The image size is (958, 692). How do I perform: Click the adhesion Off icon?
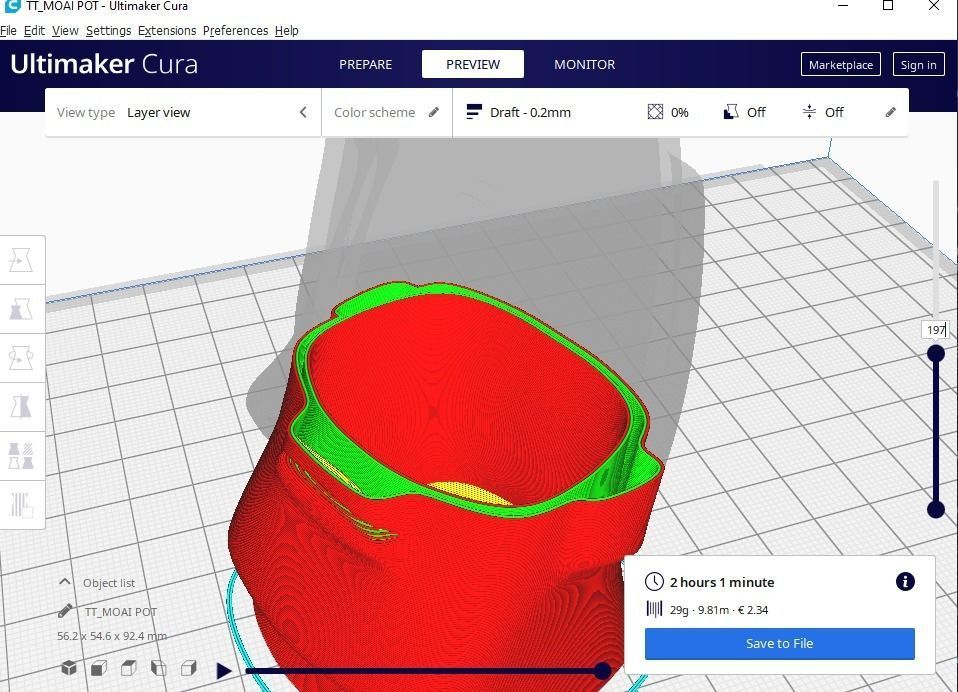click(809, 112)
